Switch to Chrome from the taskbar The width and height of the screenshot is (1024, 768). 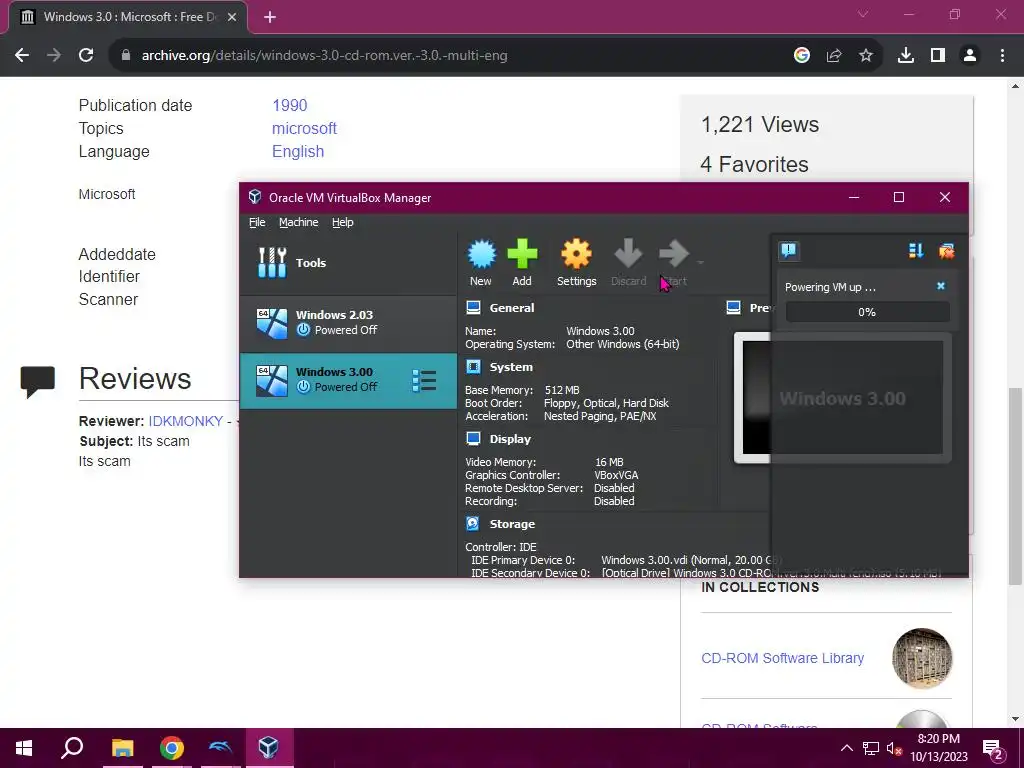point(172,748)
